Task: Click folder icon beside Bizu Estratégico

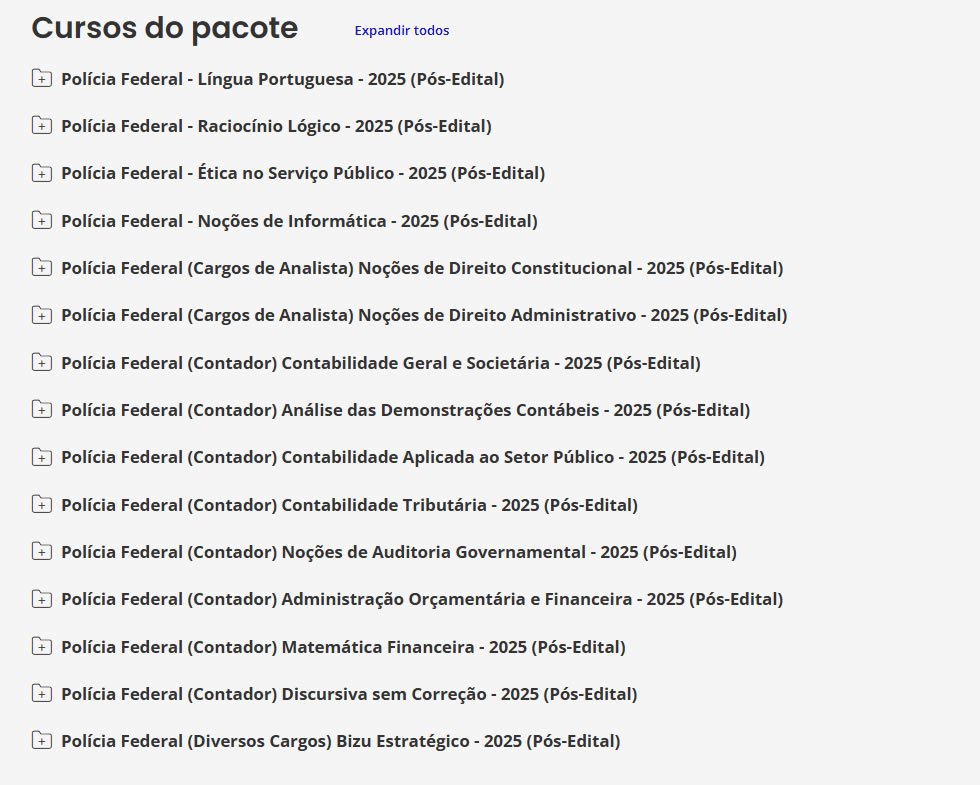Action: pyautogui.click(x=41, y=741)
